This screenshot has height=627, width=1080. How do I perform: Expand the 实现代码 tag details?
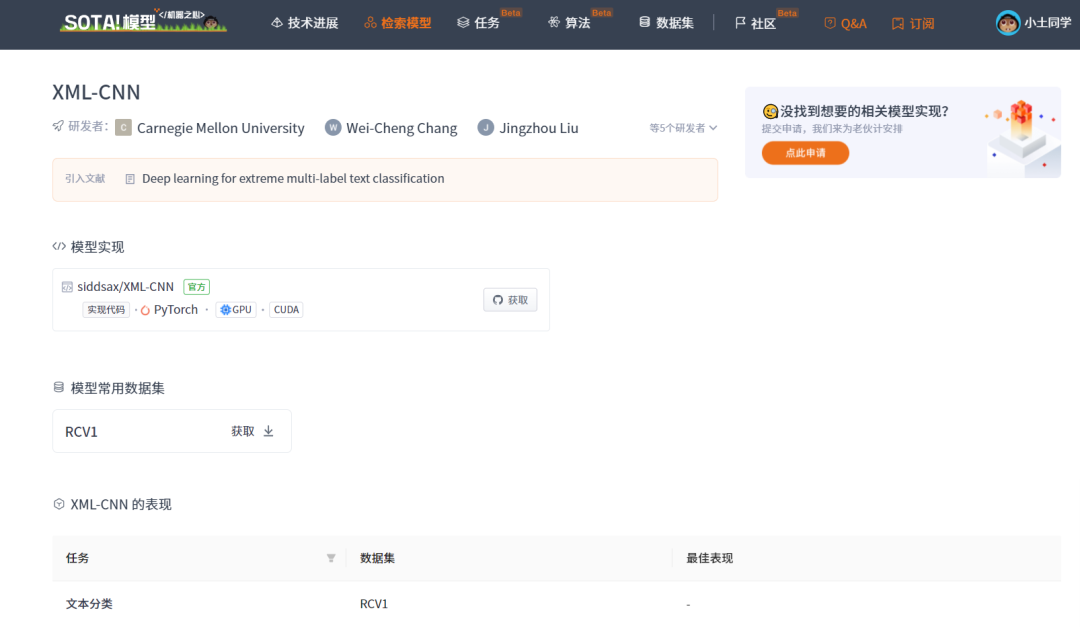coord(104,309)
